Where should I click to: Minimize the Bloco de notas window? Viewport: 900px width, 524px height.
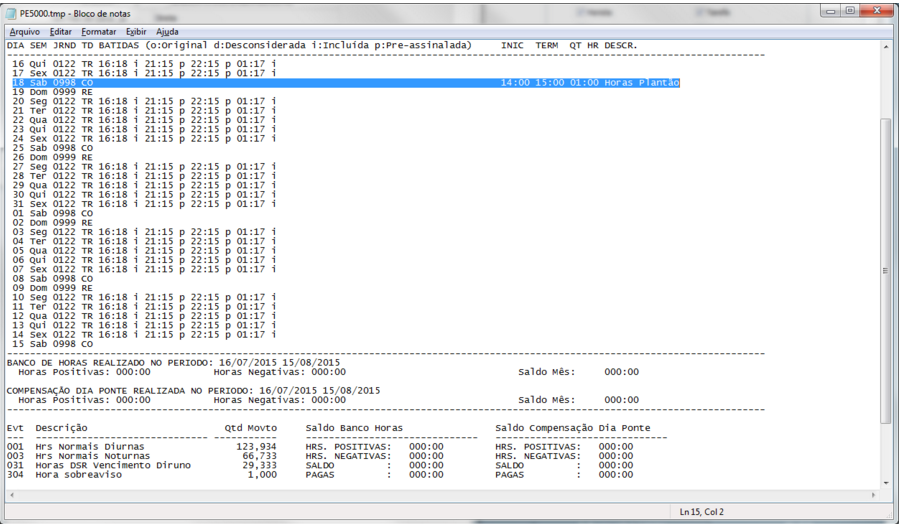tap(831, 11)
